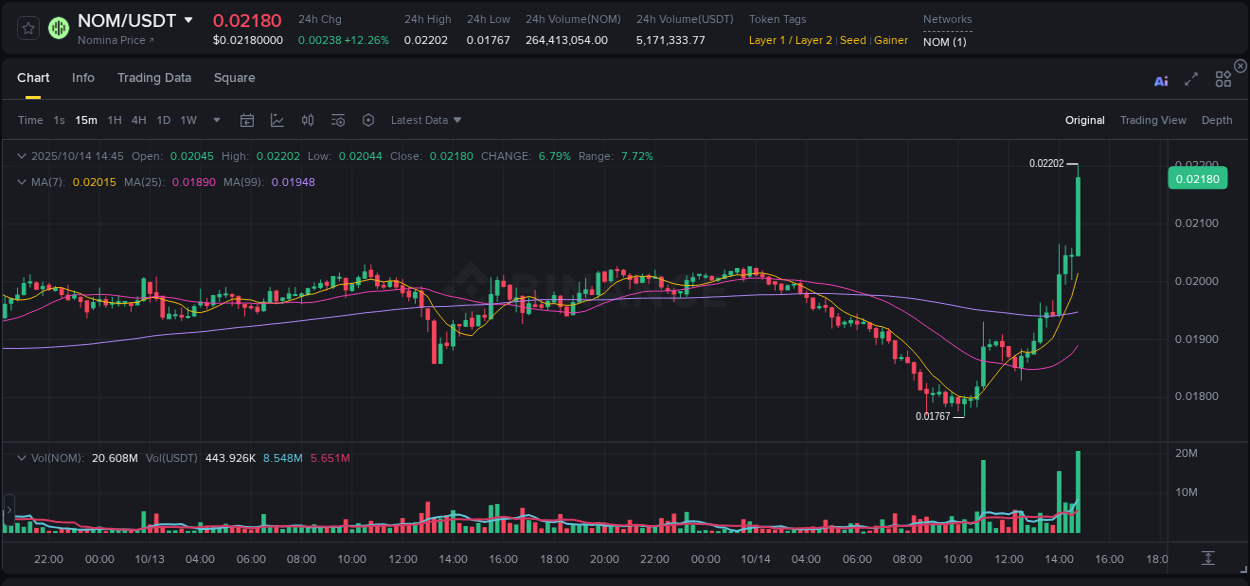
Task: Open the Latest Data dropdown
Action: tap(424, 120)
